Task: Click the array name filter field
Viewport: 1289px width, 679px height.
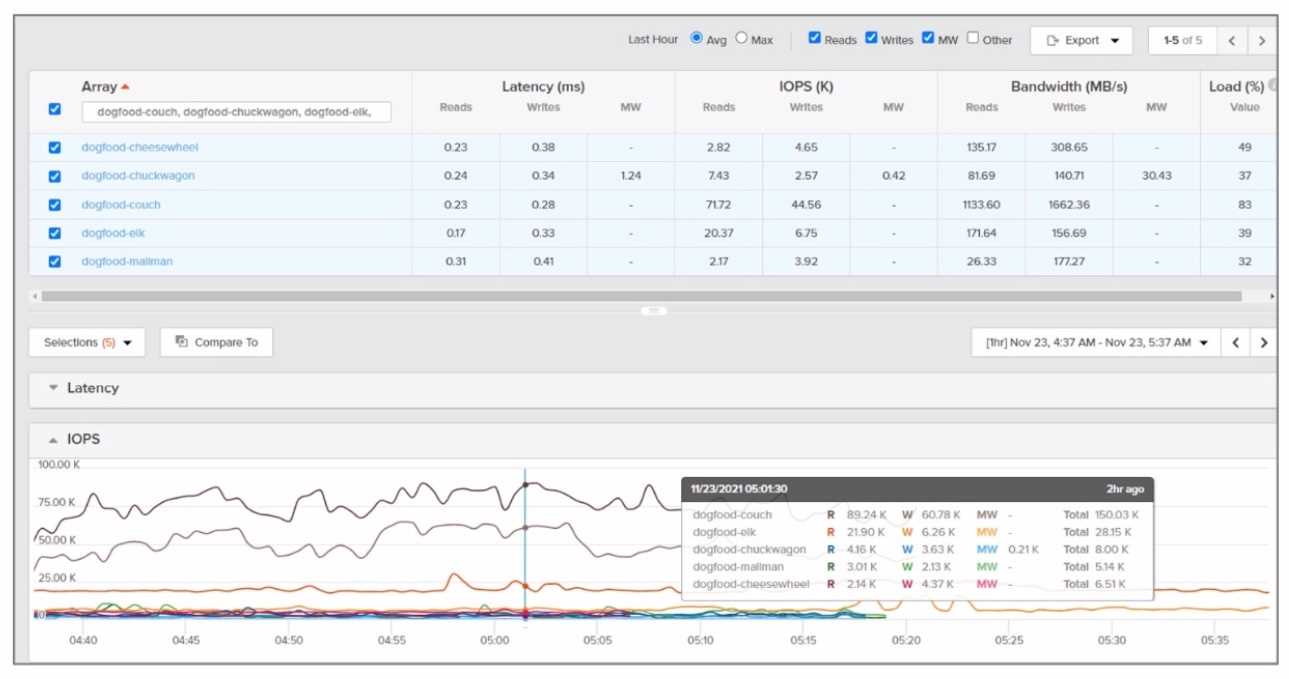Action: click(236, 113)
